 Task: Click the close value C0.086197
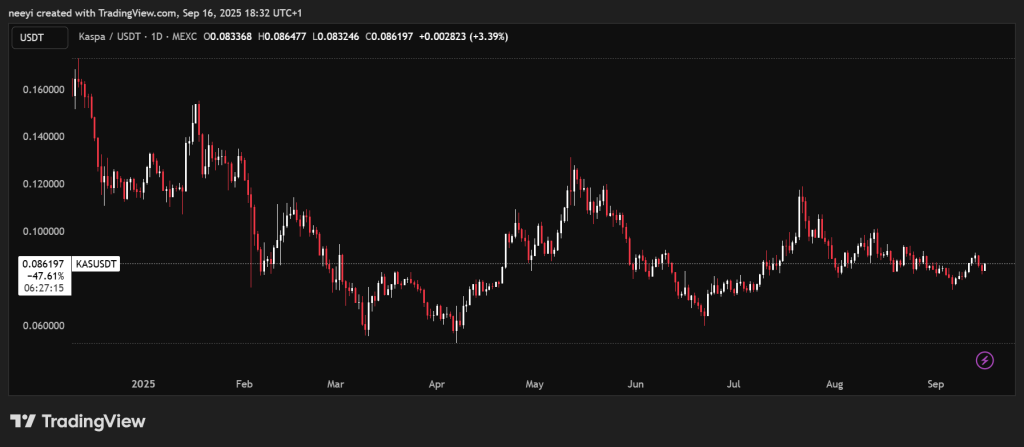point(389,37)
